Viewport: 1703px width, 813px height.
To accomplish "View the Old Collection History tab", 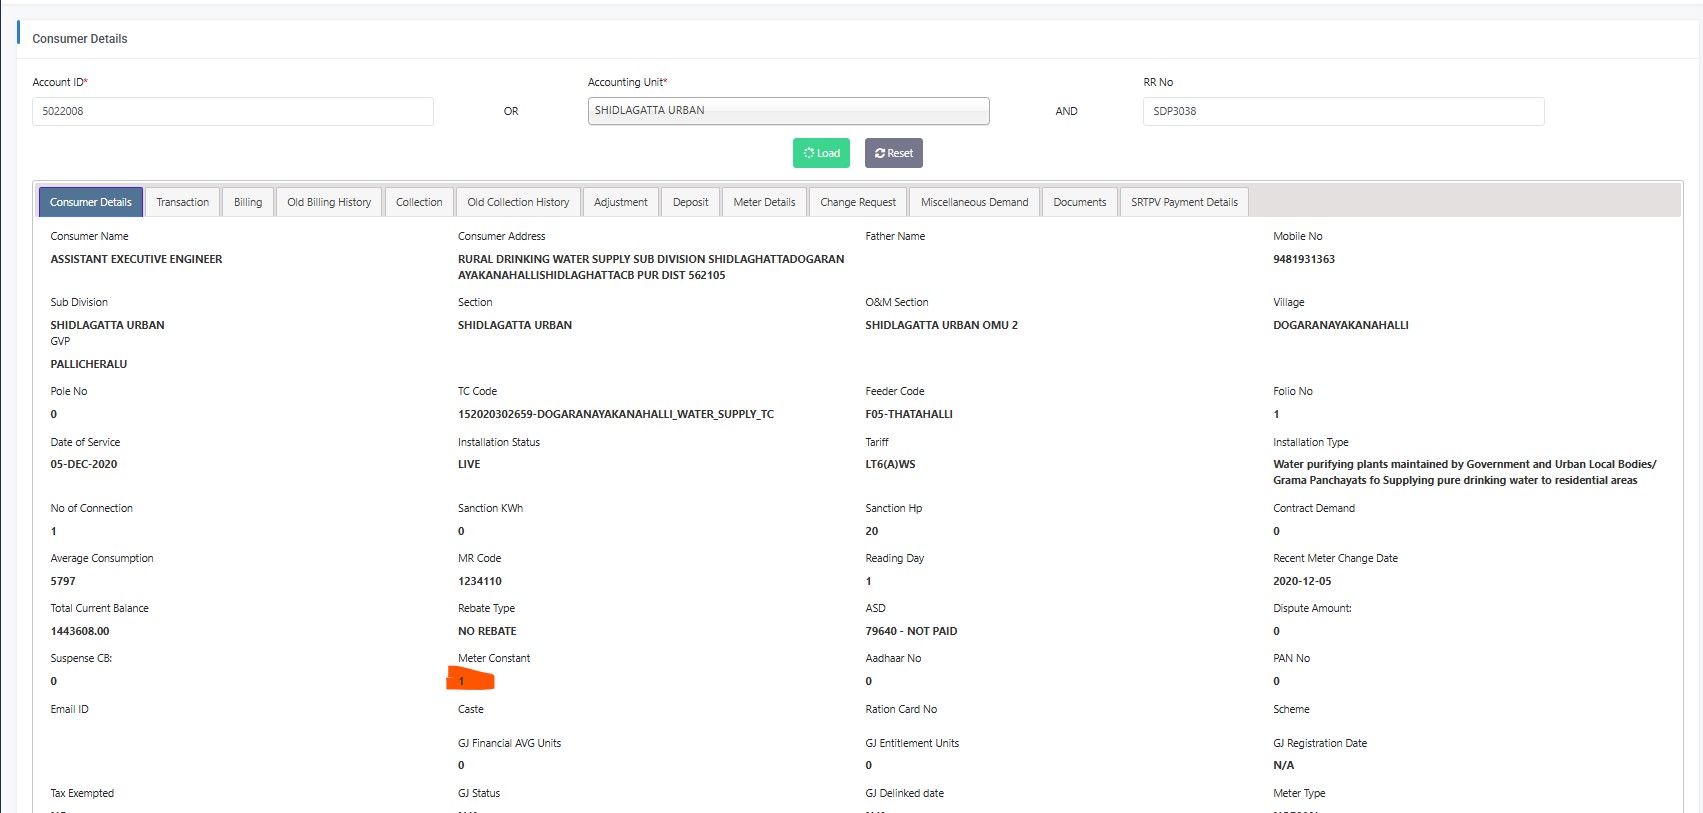I will coord(518,202).
